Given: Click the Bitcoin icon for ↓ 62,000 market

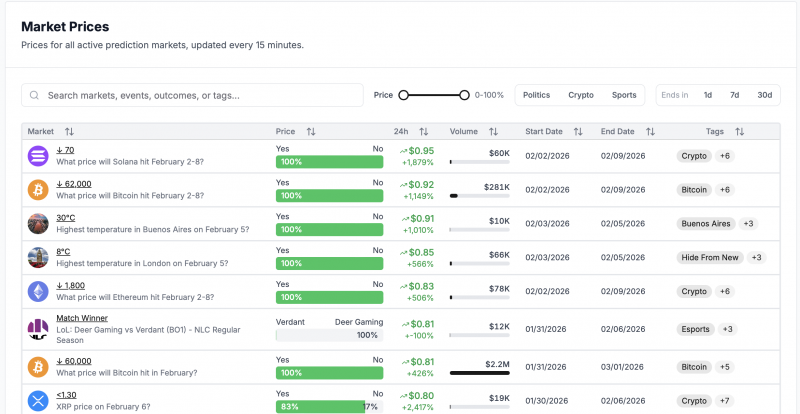Looking at the screenshot, I should 38,190.
